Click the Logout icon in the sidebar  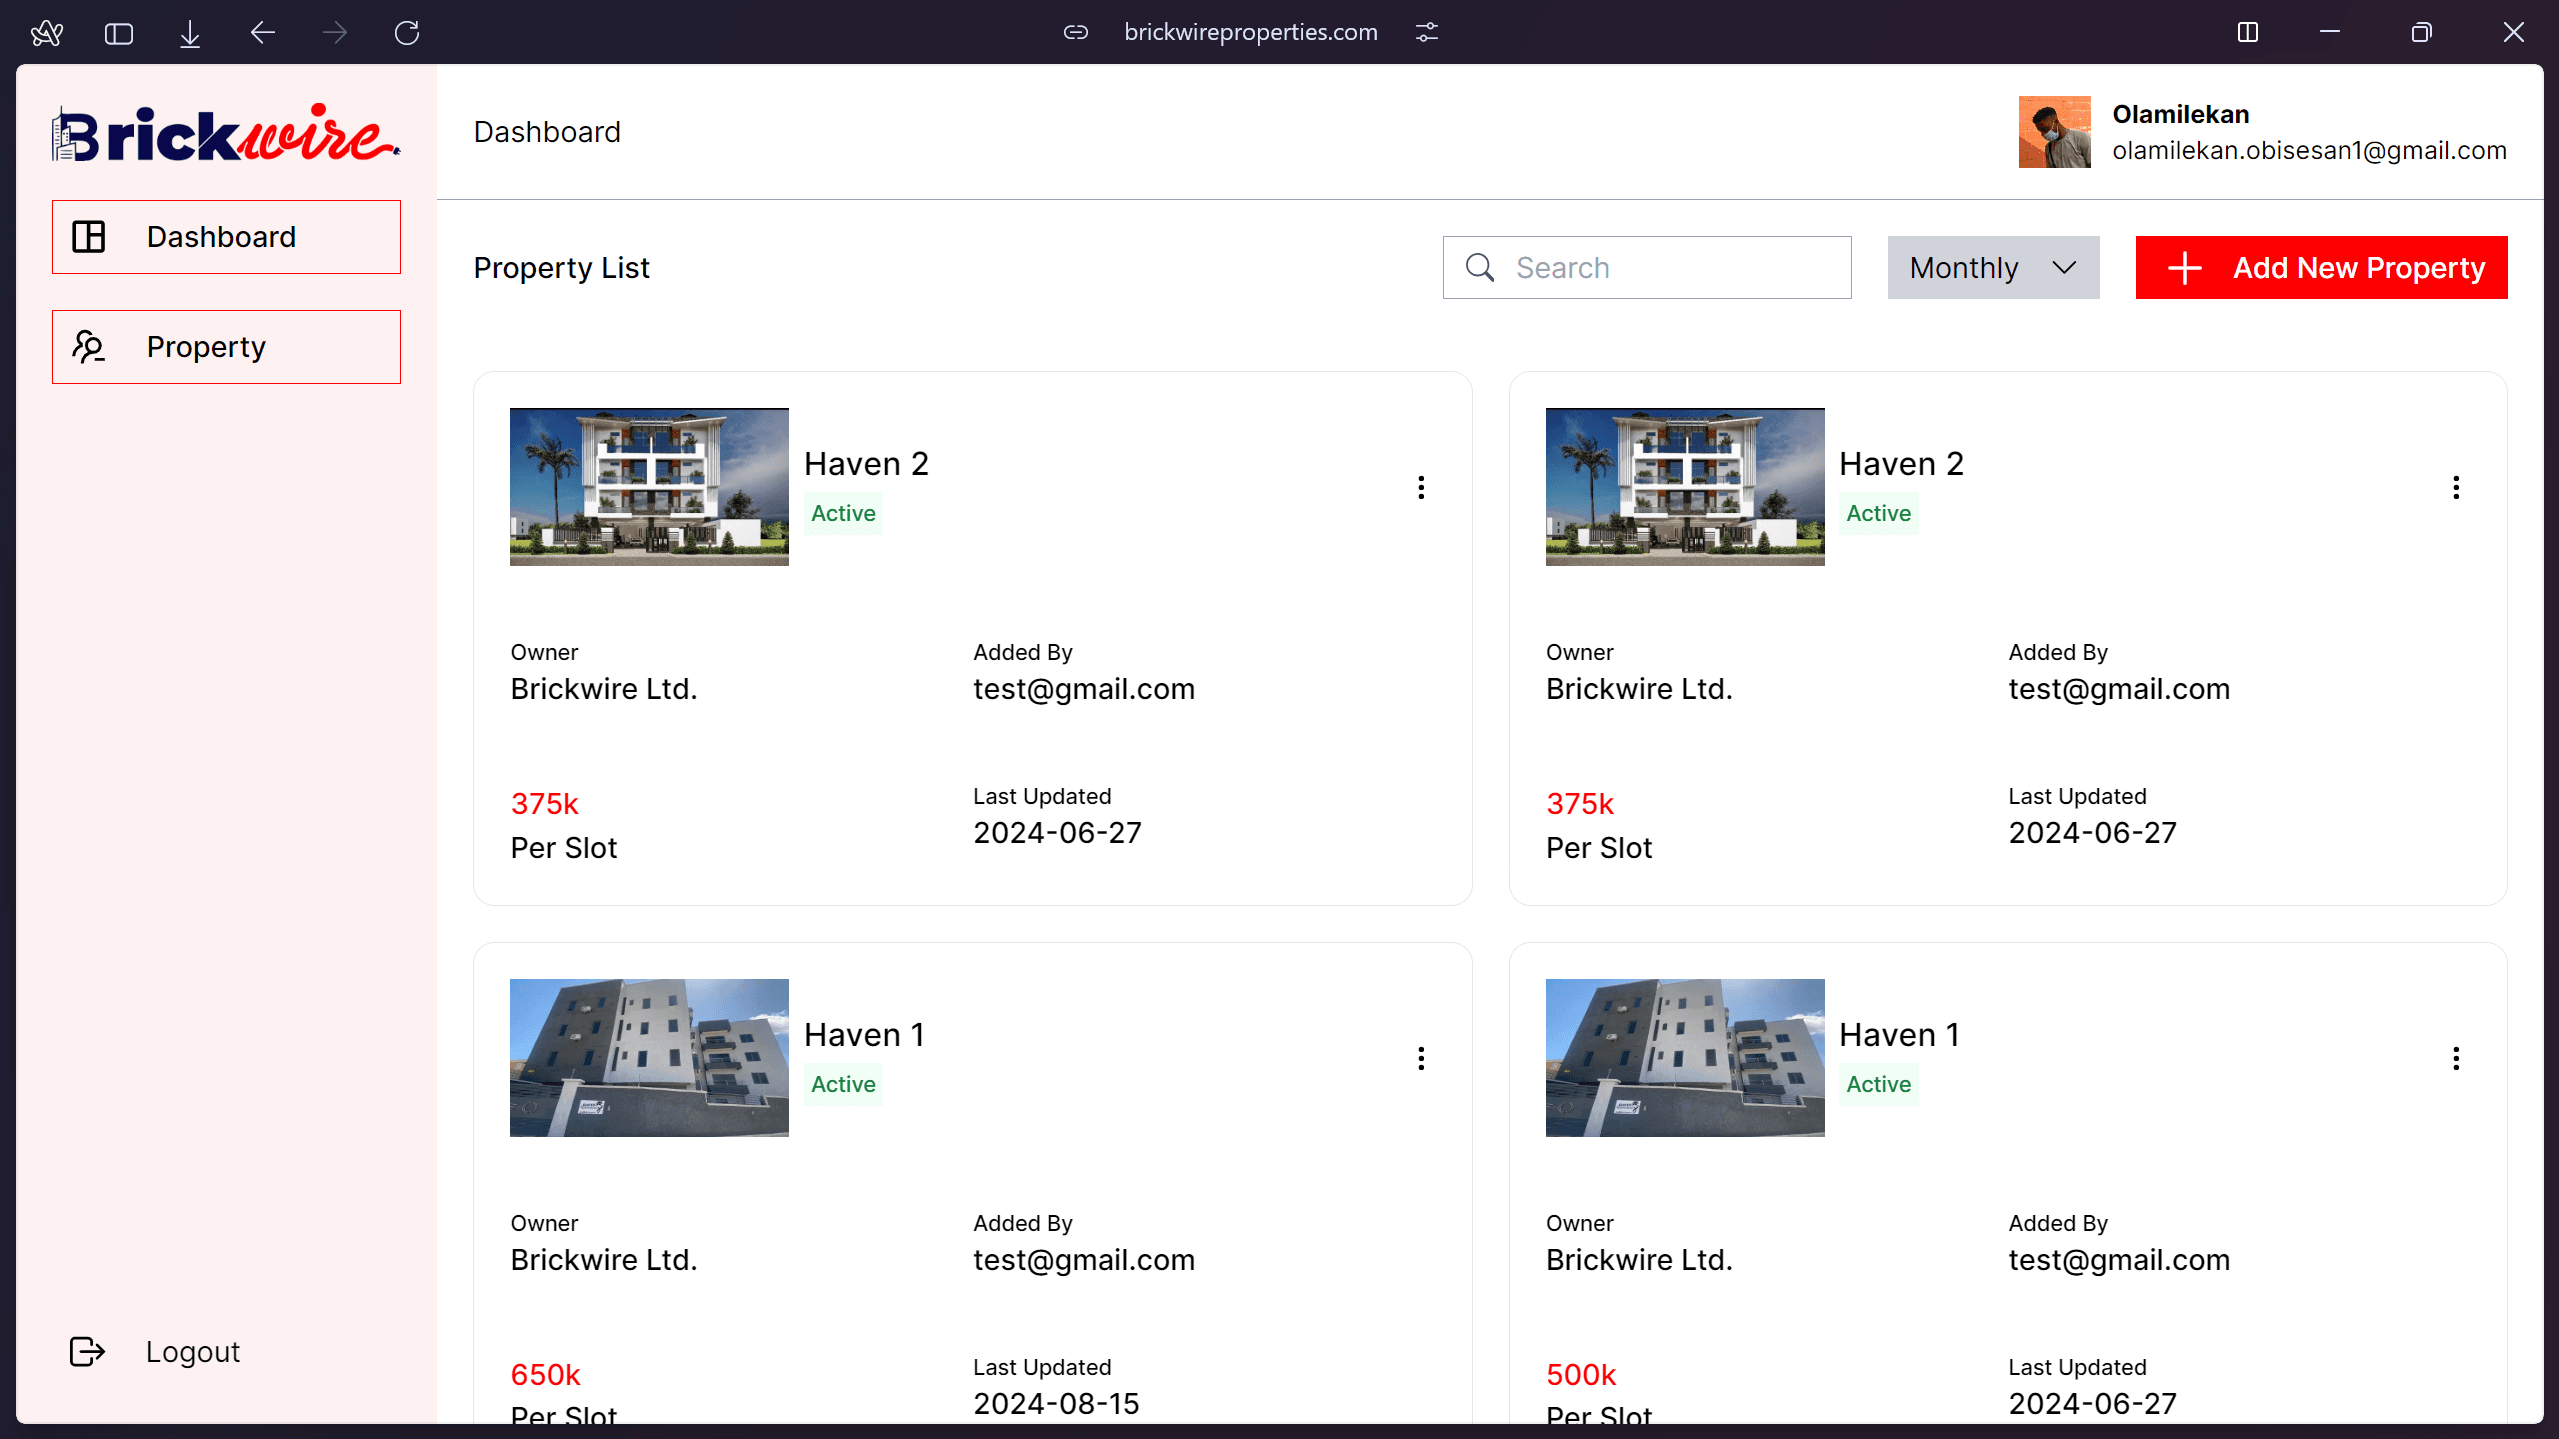point(86,1351)
